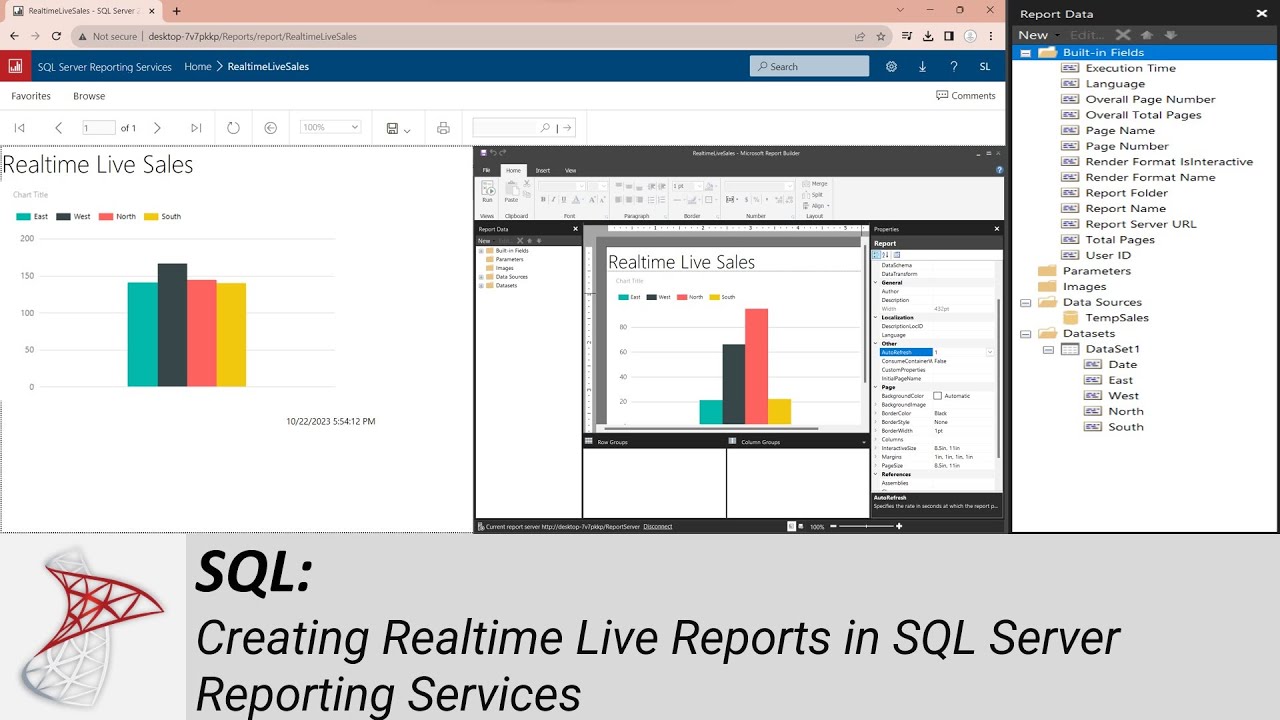Go to previous page in report toolbar
The width and height of the screenshot is (1280, 720).
click(x=58, y=128)
